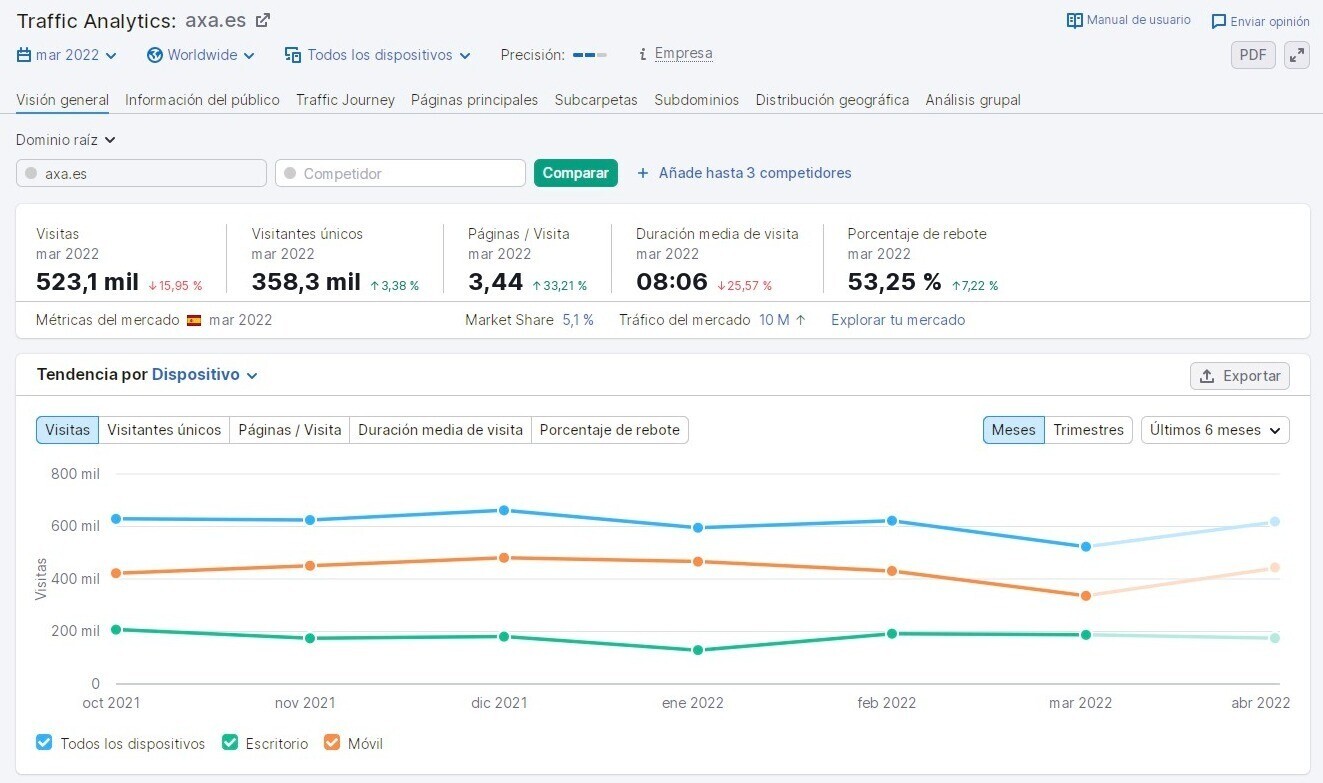
Task: Expand the Dominio raíz dropdown
Action: pyautogui.click(x=66, y=140)
